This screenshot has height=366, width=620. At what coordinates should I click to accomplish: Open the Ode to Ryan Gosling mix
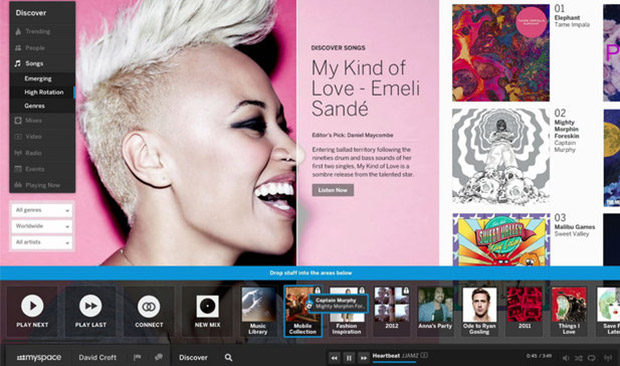pyautogui.click(x=479, y=311)
